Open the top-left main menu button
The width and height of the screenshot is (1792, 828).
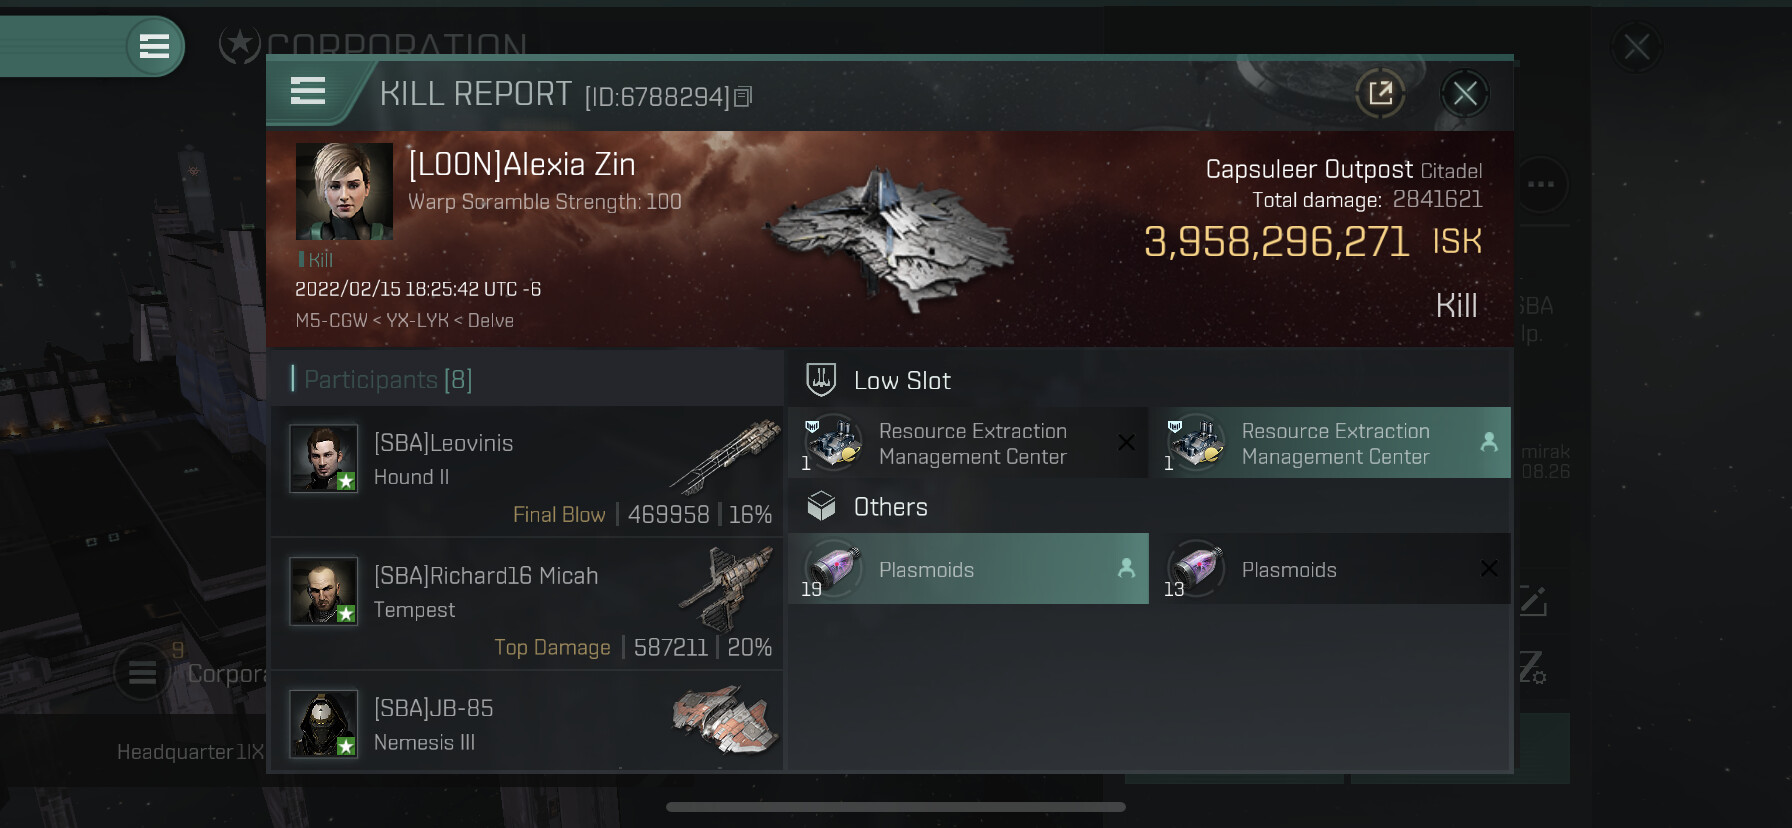point(154,46)
